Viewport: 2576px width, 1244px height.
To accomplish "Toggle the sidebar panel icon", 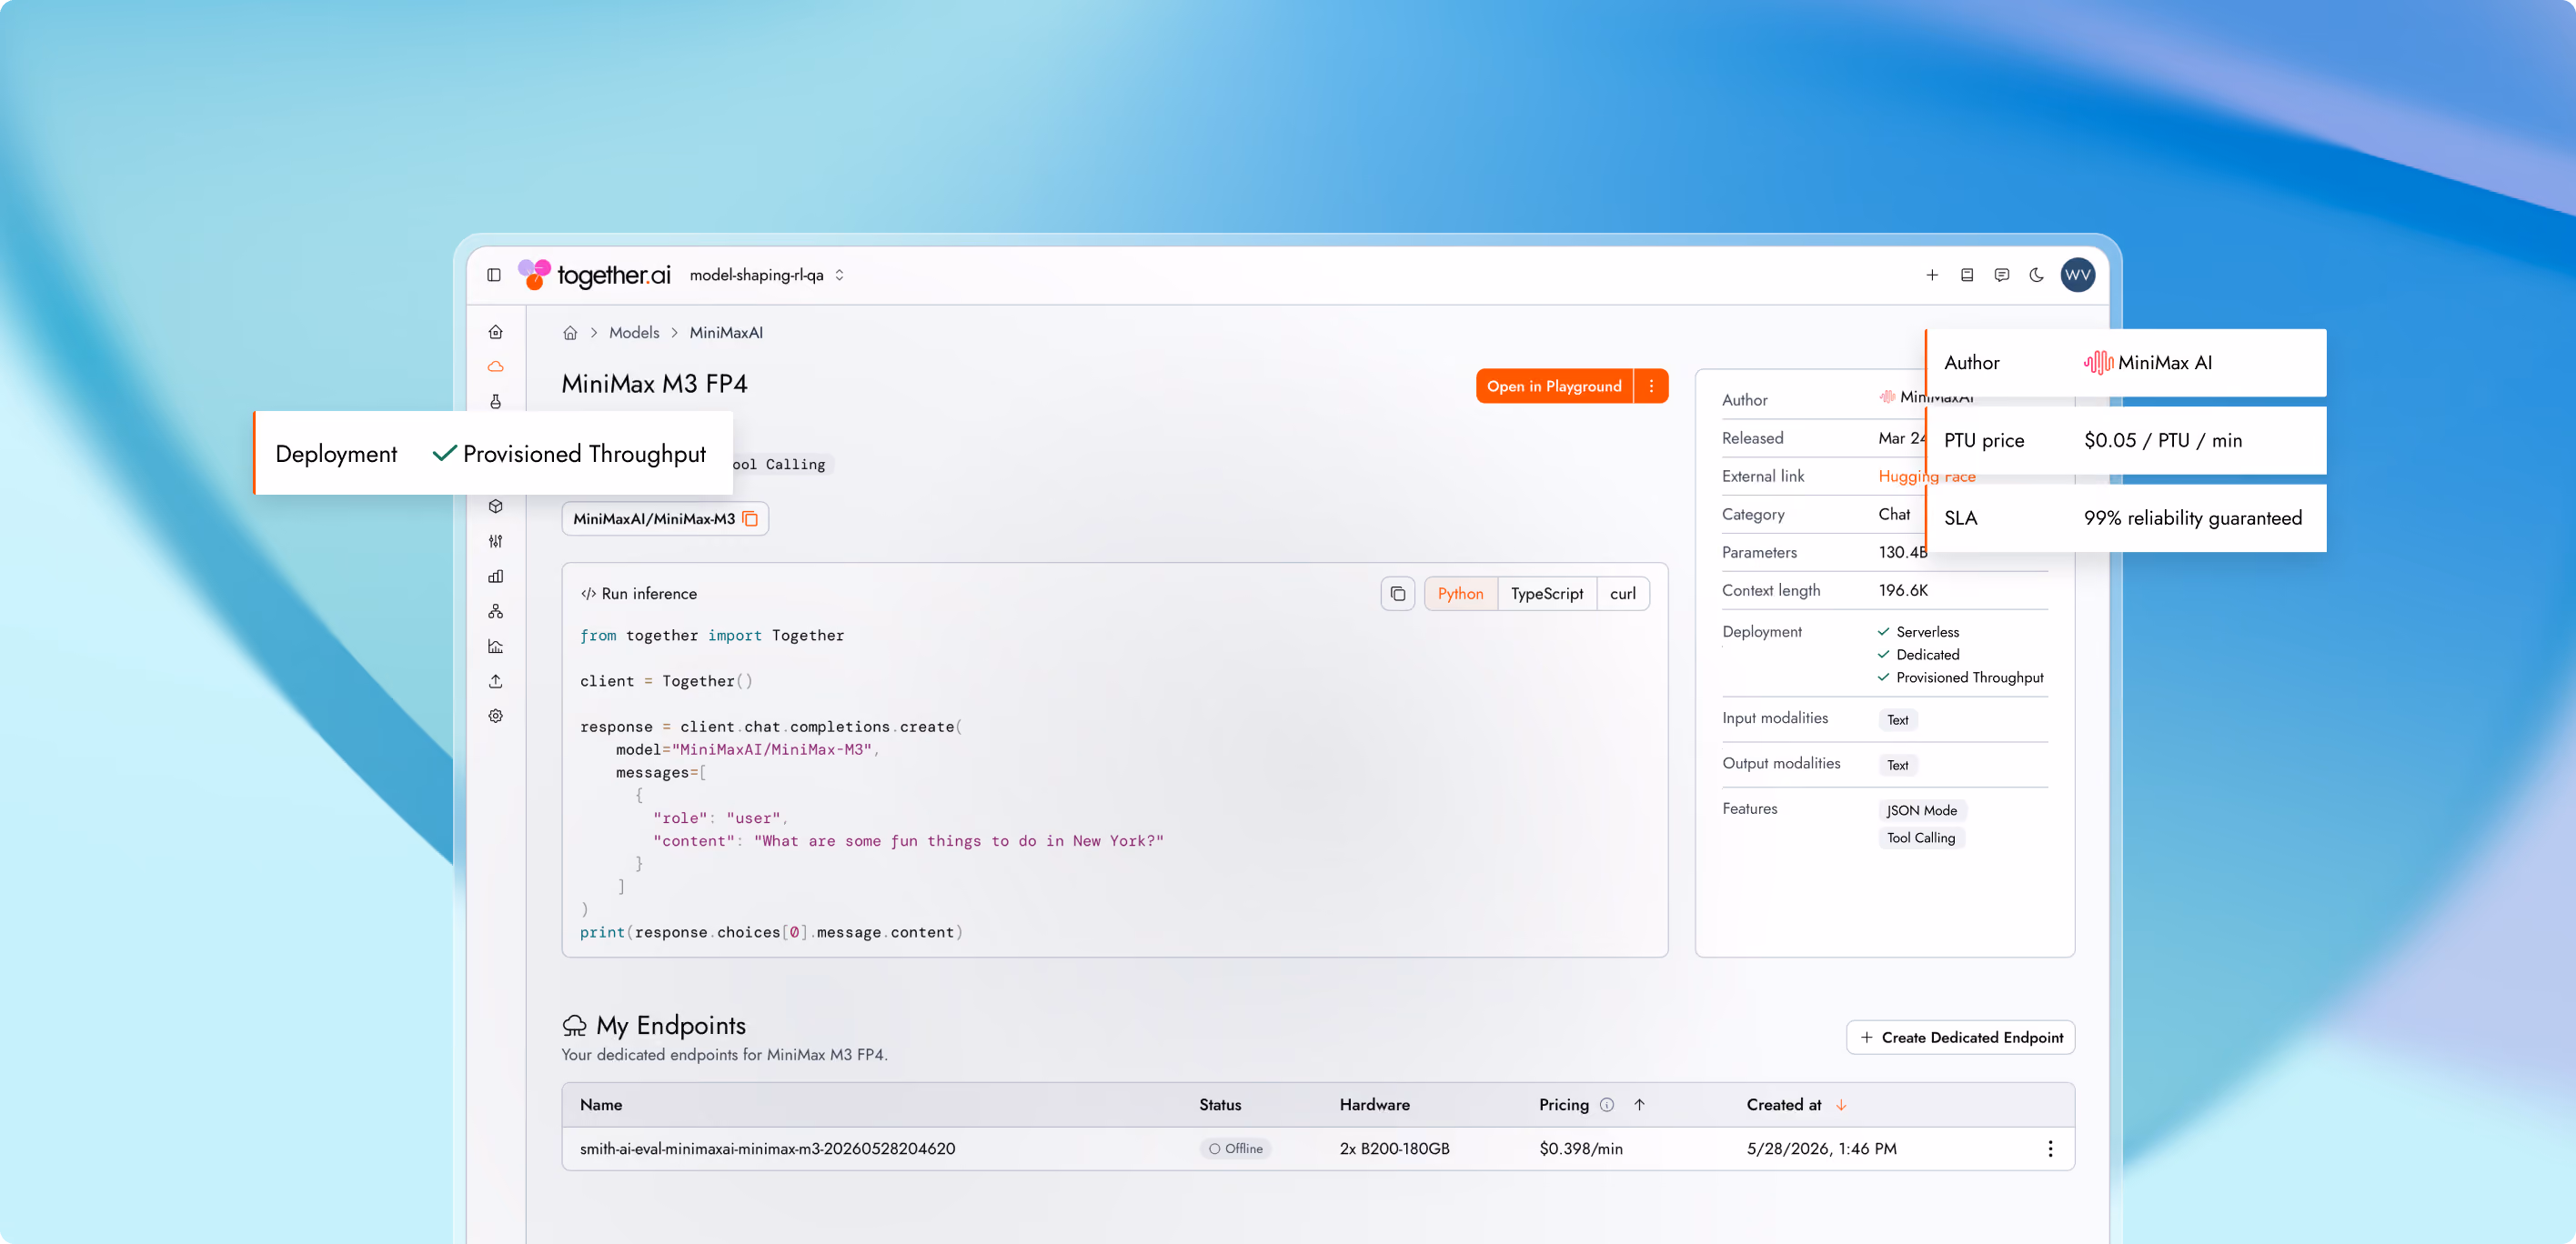I will pyautogui.click(x=494, y=275).
